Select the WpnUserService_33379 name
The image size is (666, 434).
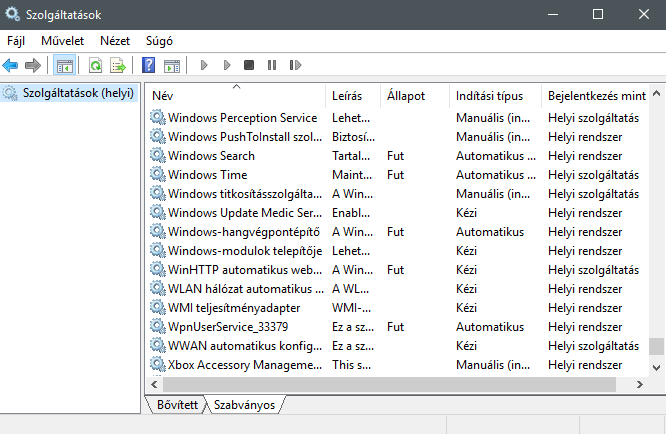(228, 327)
